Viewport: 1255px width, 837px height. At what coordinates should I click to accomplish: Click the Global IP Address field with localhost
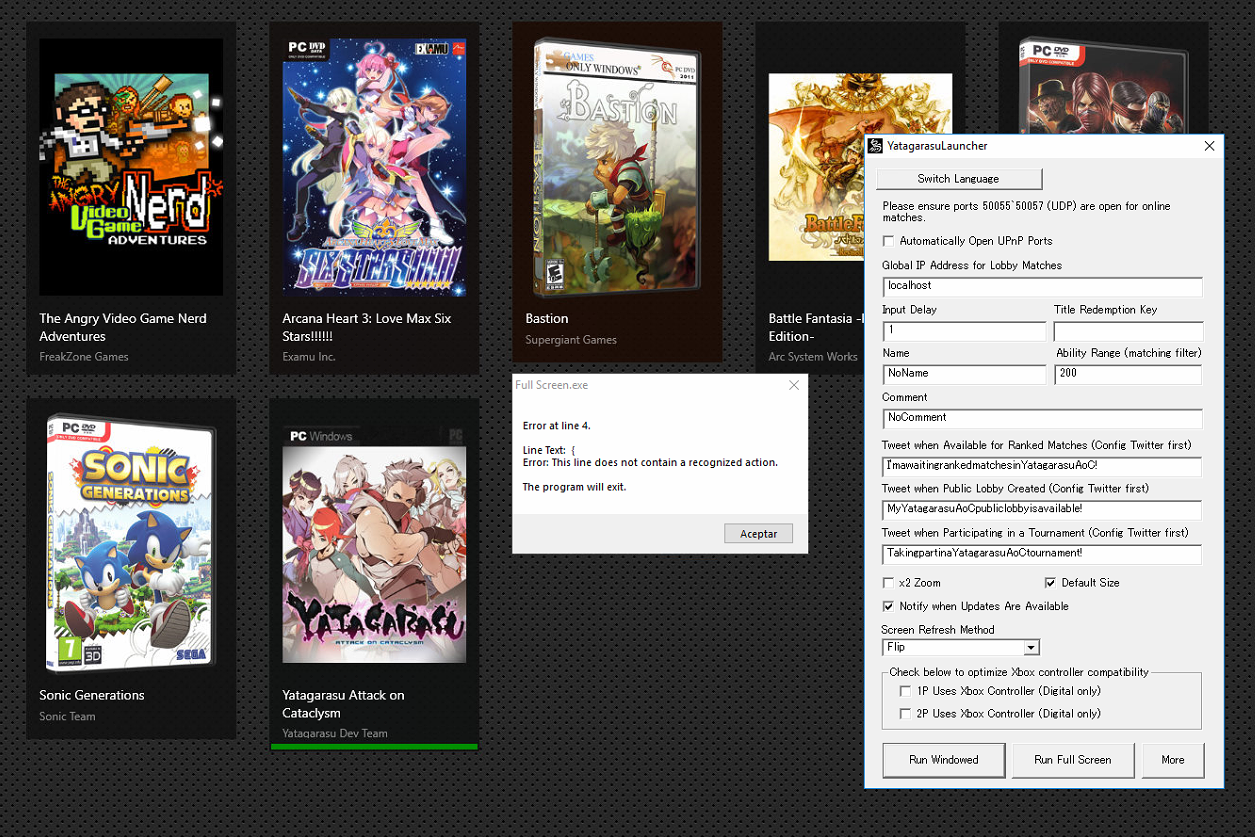pos(1042,287)
